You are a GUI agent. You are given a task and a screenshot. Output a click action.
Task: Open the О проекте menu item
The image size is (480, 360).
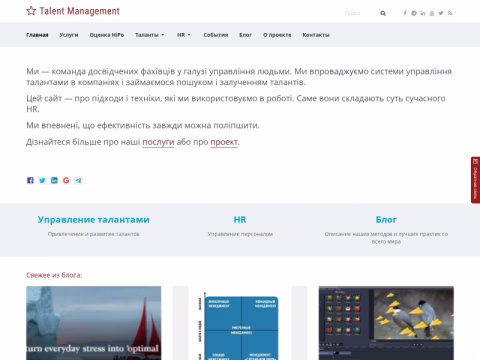click(277, 35)
